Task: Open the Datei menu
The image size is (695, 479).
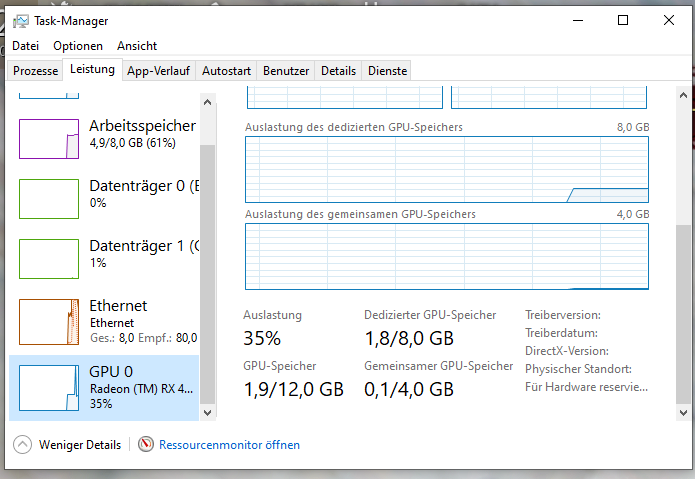Action: pos(25,46)
